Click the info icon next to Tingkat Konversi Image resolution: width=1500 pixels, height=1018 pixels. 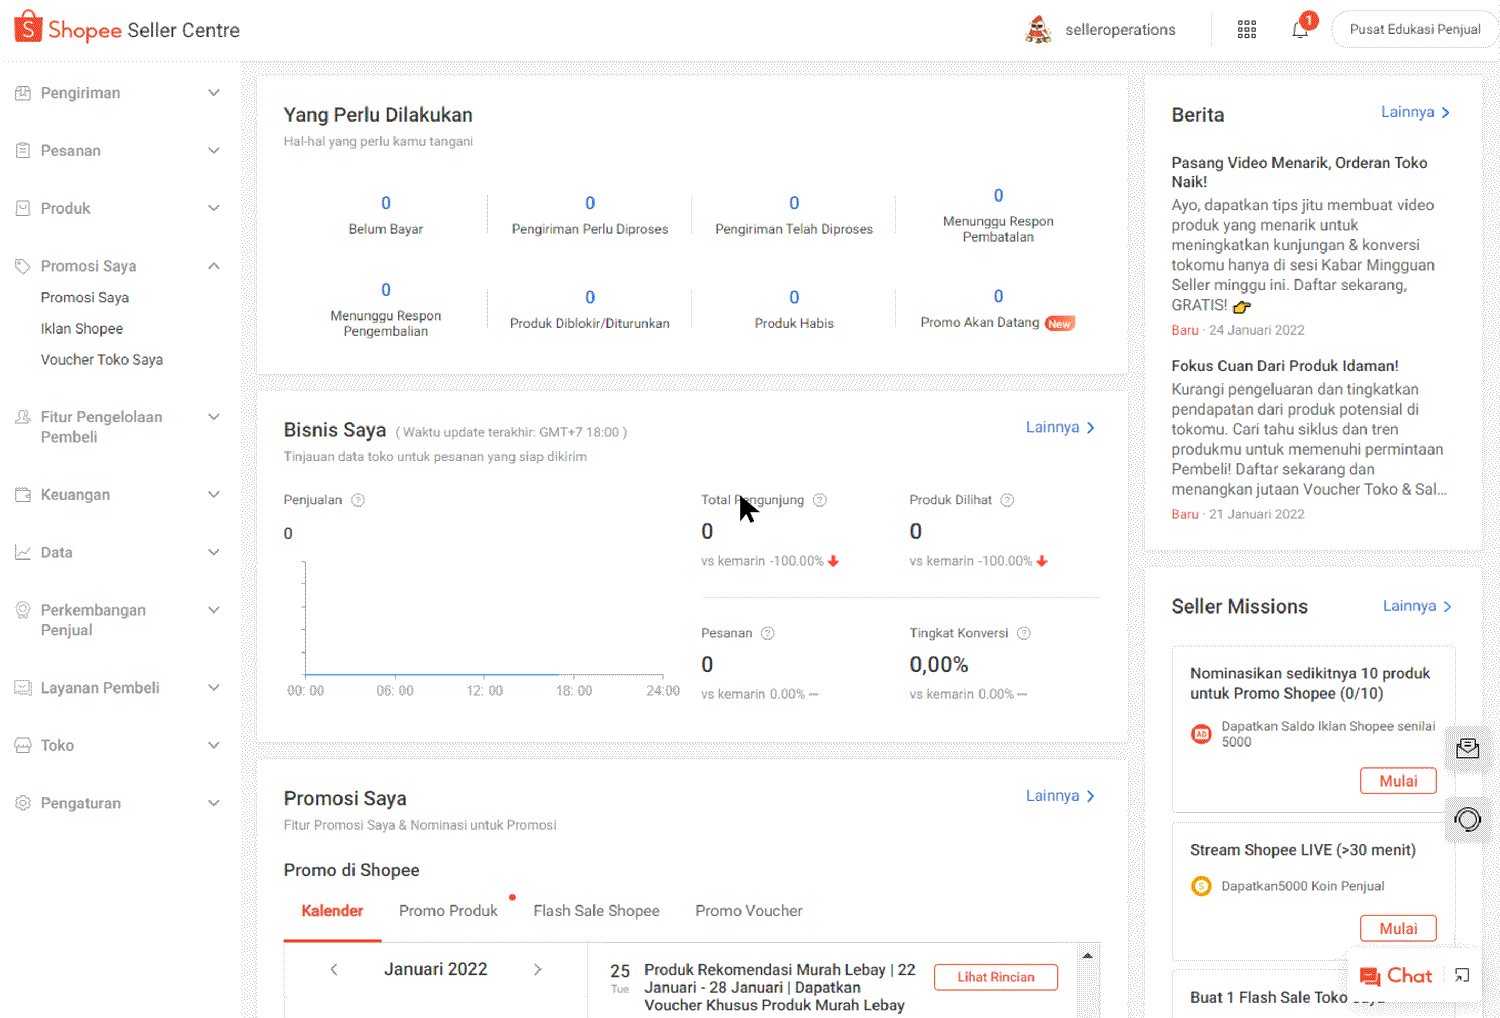pyautogui.click(x=1023, y=633)
